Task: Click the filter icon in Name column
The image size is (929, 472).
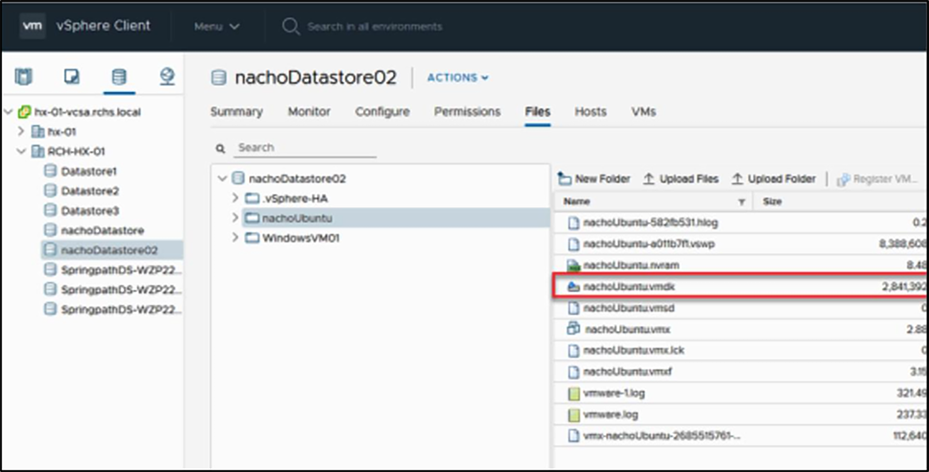Action: click(x=741, y=202)
